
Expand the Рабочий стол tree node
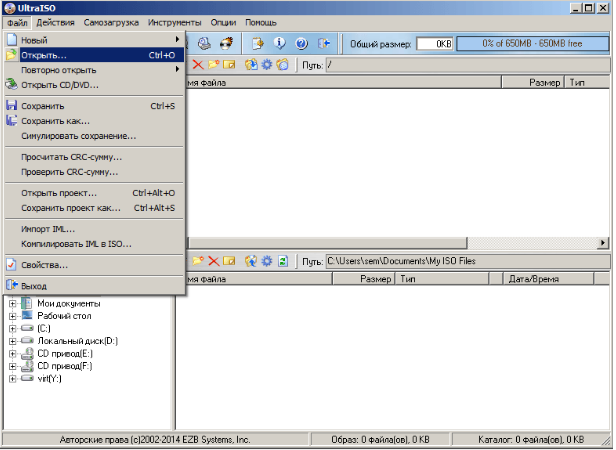click(13, 316)
